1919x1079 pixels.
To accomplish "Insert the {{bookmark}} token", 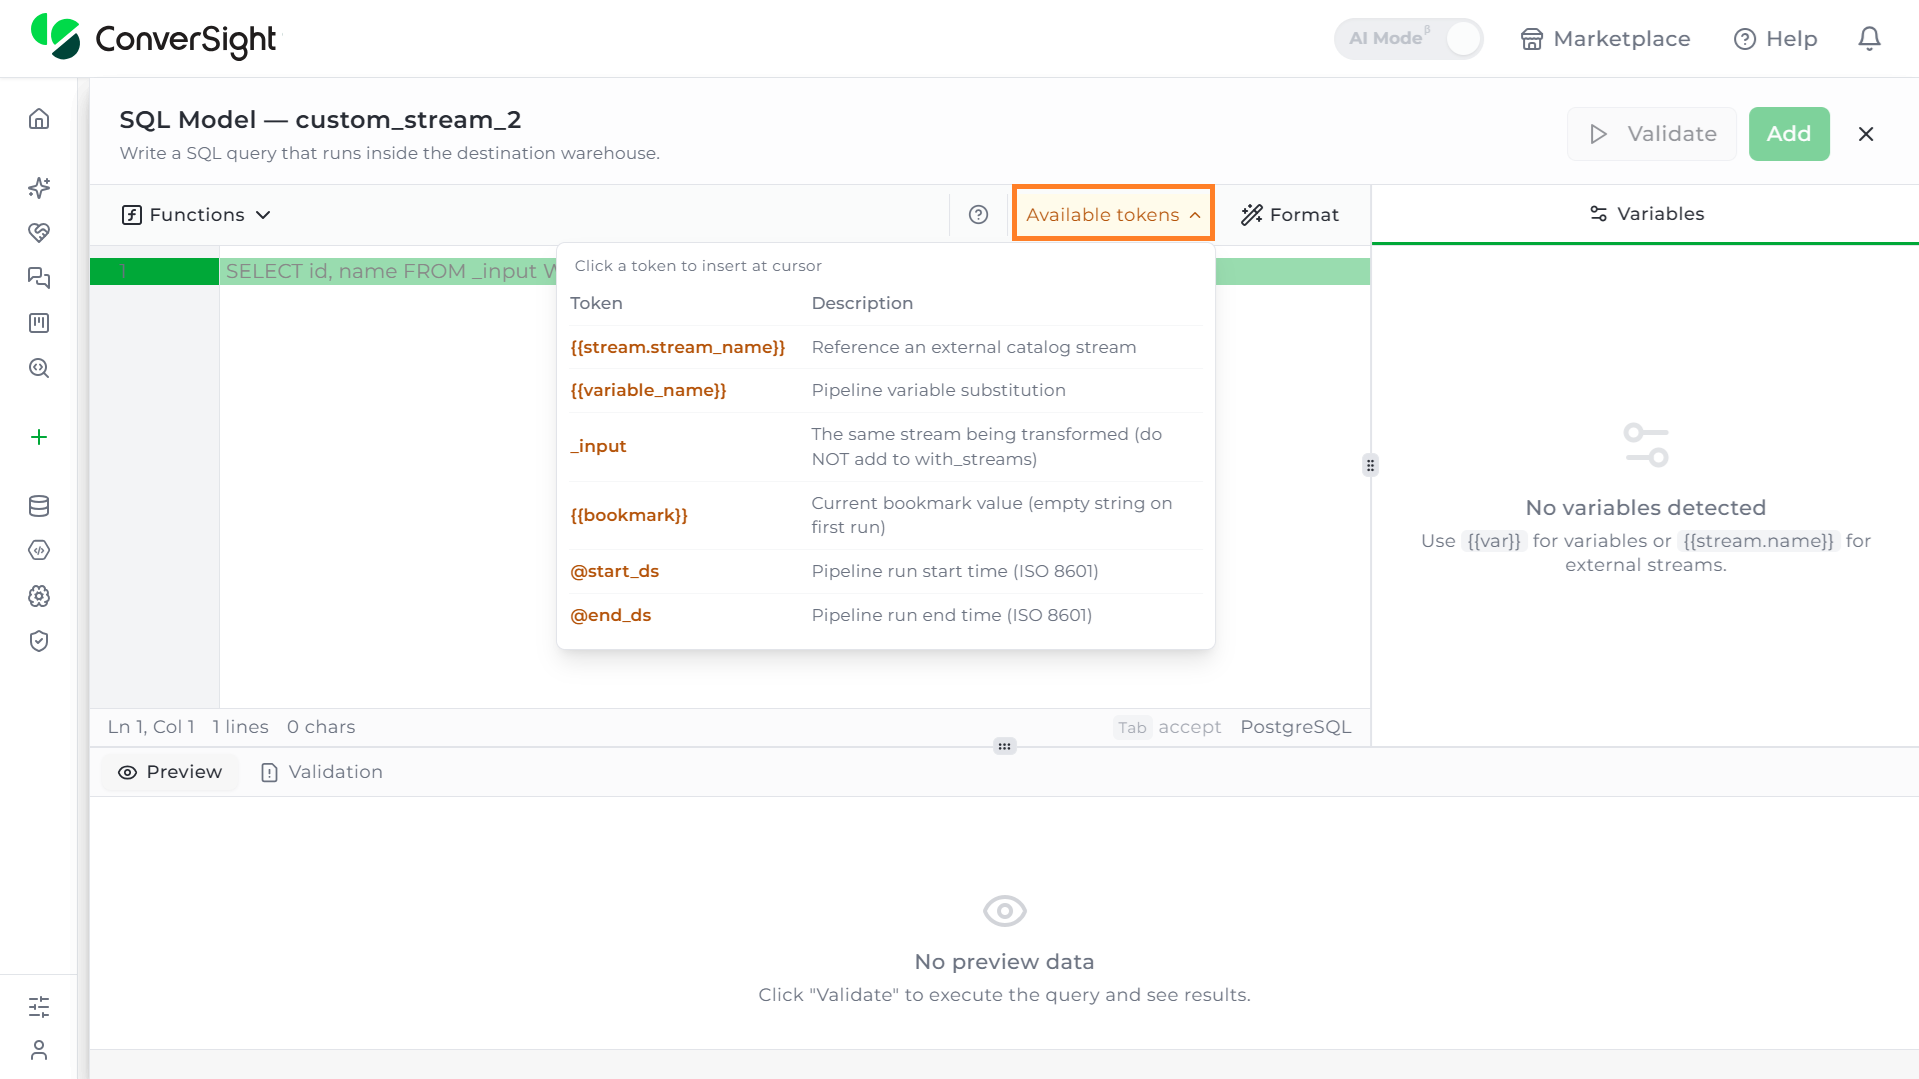I will 629,515.
